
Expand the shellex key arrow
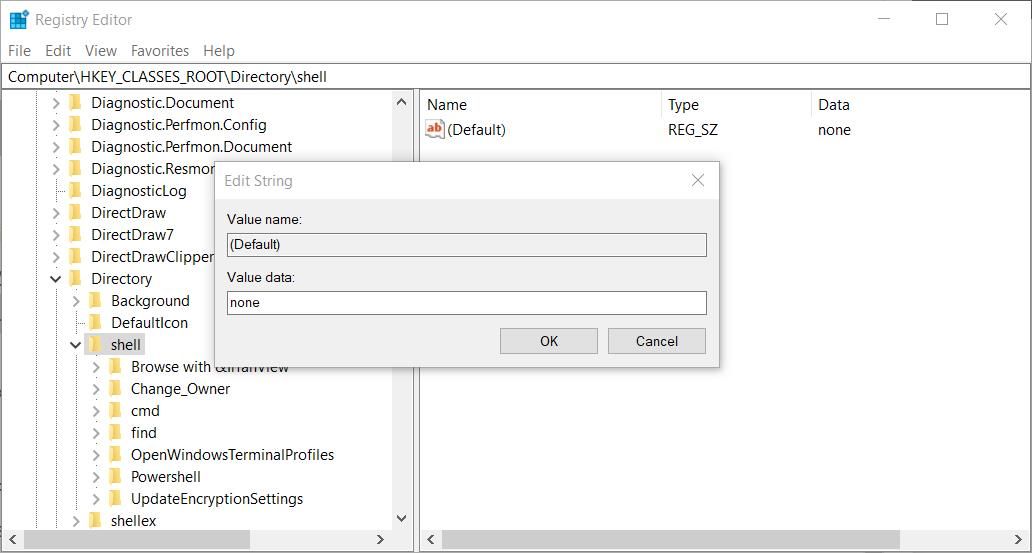pos(76,521)
